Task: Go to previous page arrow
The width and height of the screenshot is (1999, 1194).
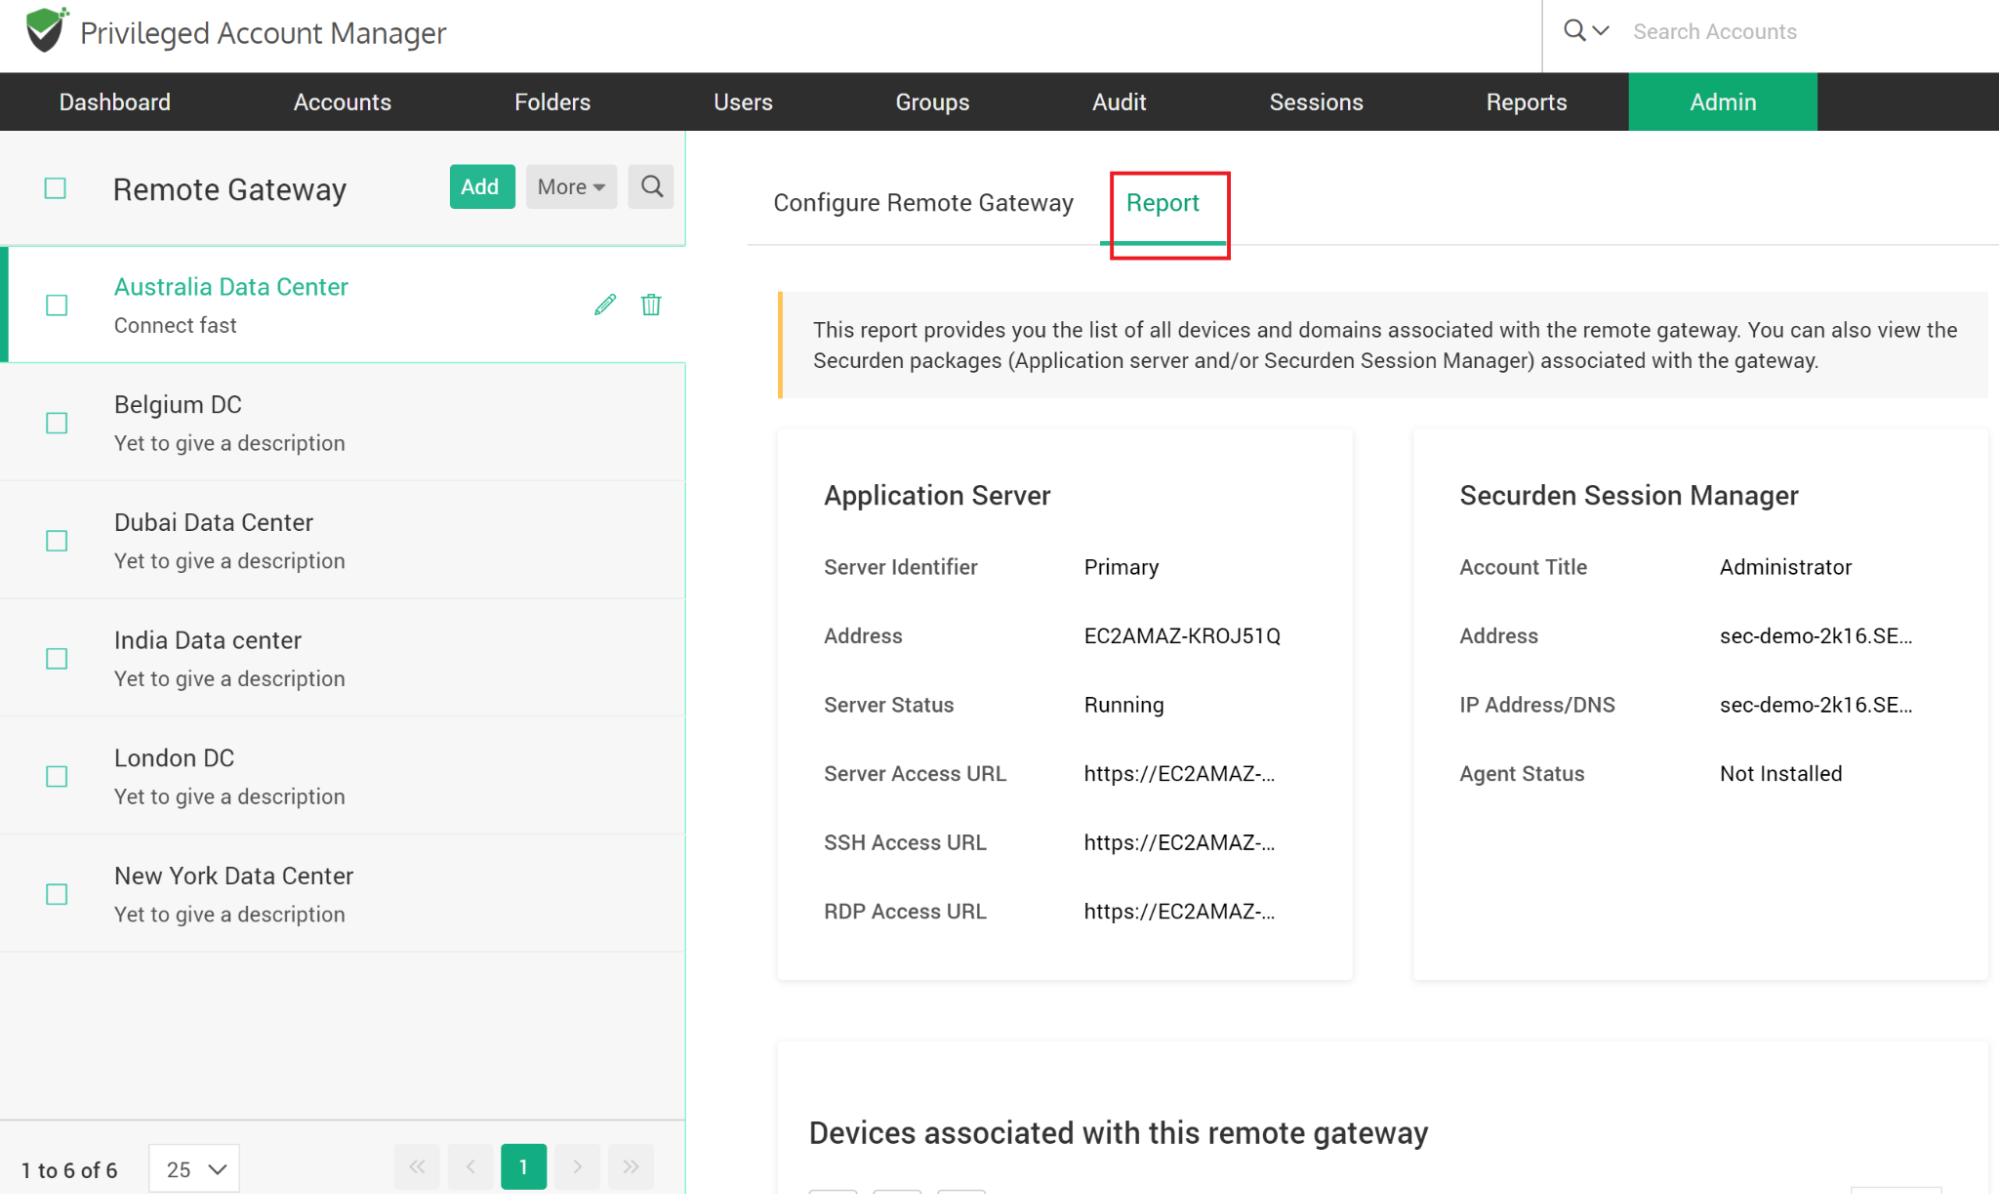Action: [470, 1167]
